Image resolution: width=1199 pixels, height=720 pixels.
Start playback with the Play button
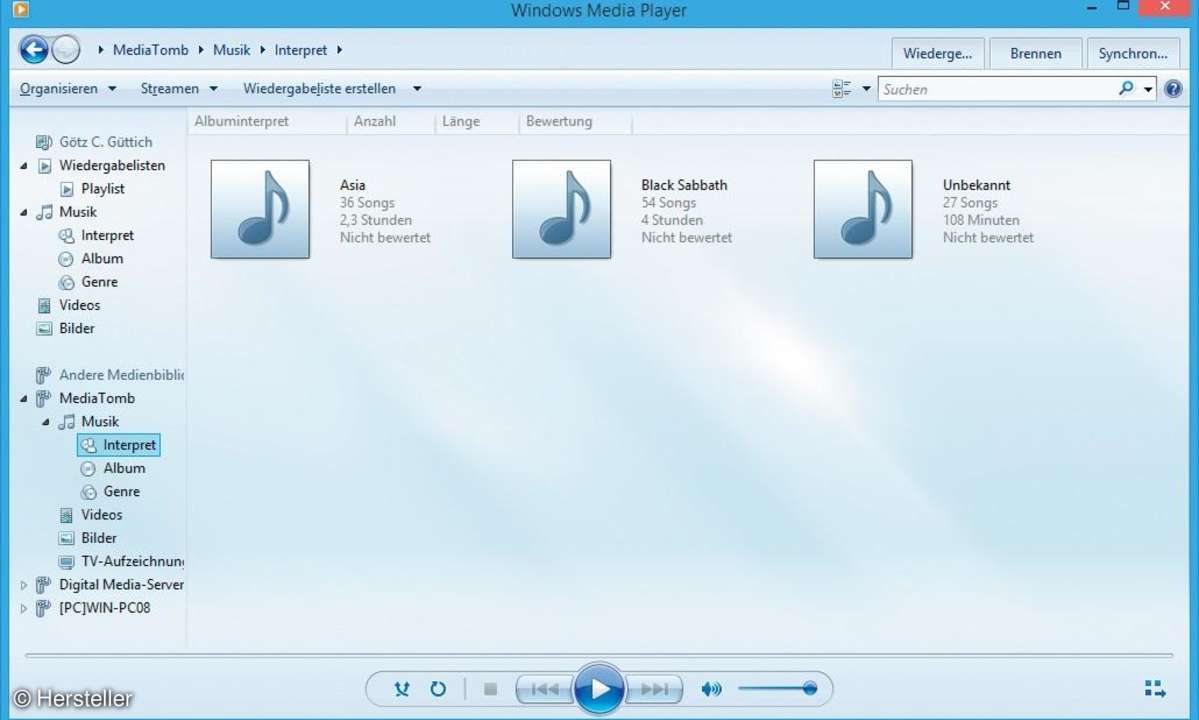pos(599,689)
